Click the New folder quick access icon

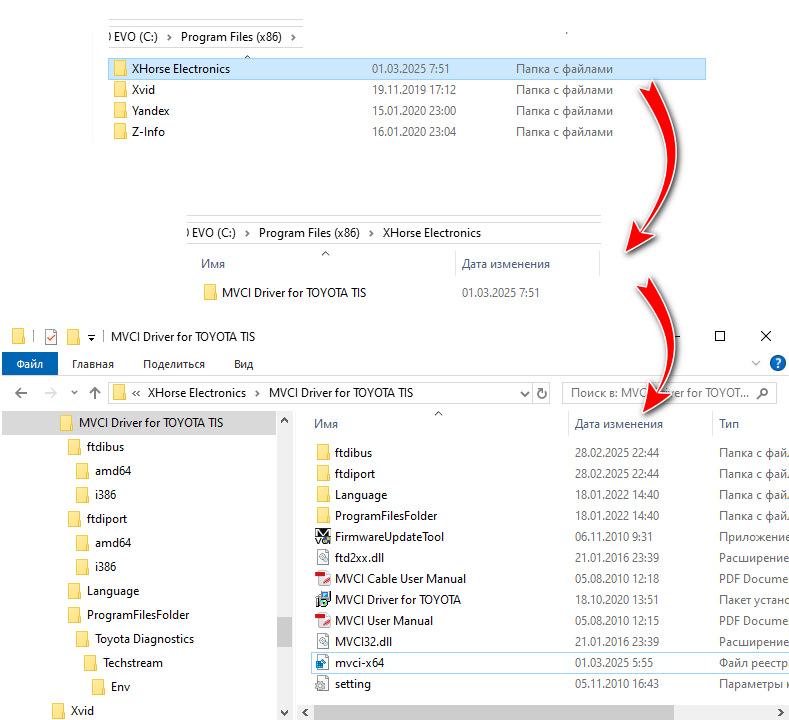[x=73, y=337]
